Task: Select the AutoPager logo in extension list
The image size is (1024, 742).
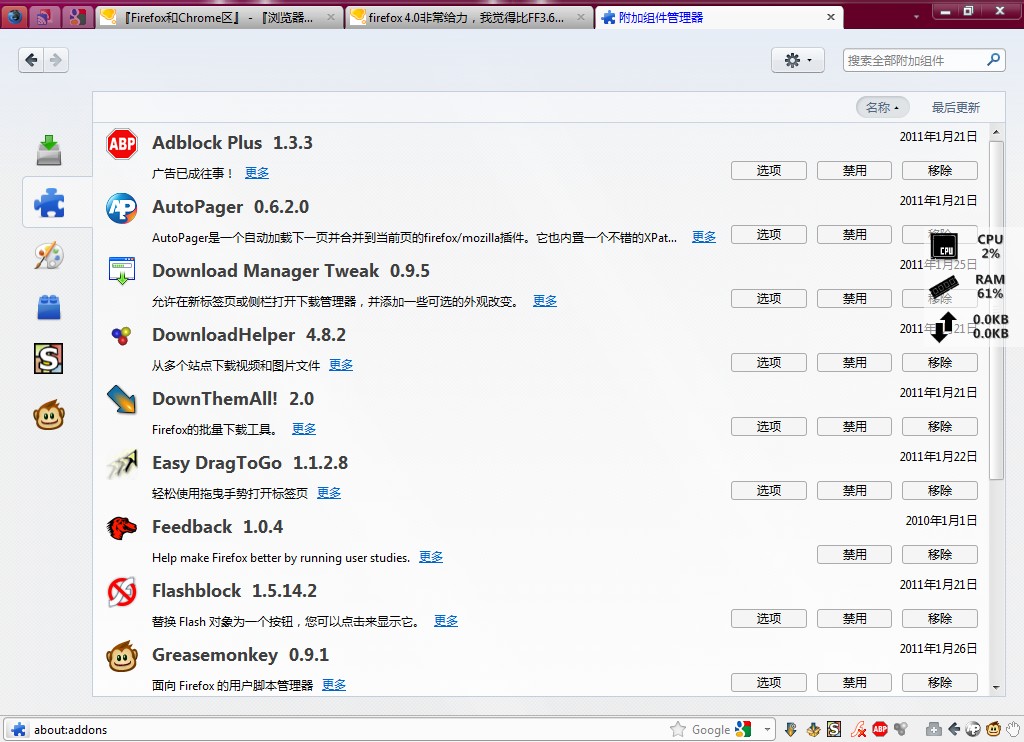Action: click(122, 208)
